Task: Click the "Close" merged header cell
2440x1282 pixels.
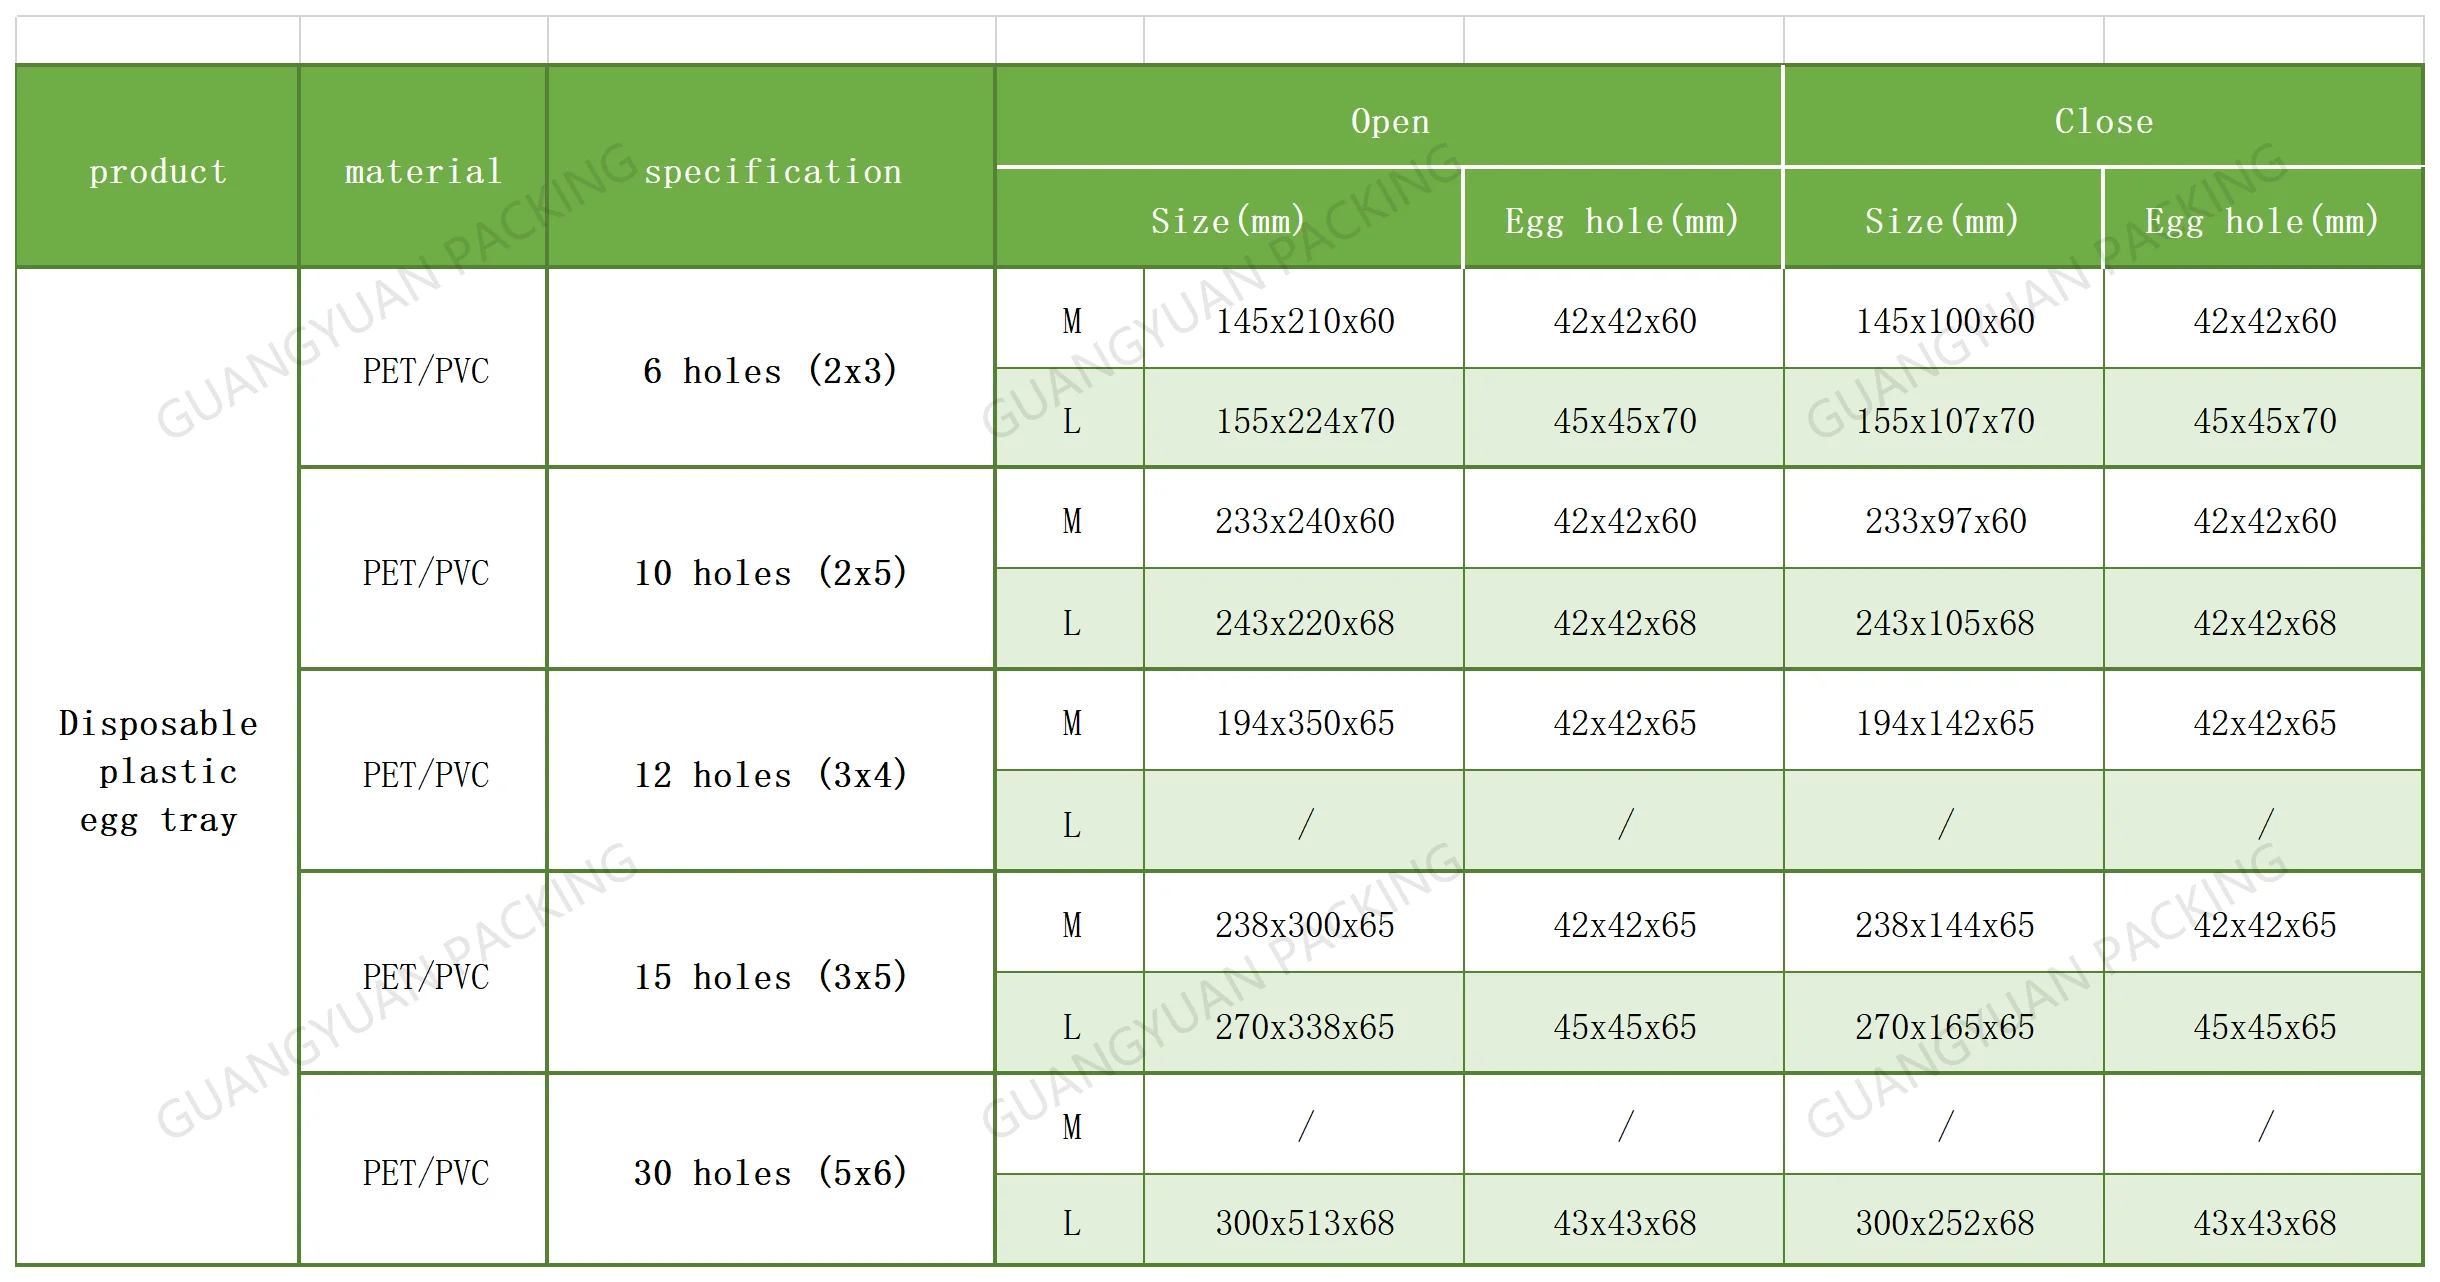Action: 2103,121
